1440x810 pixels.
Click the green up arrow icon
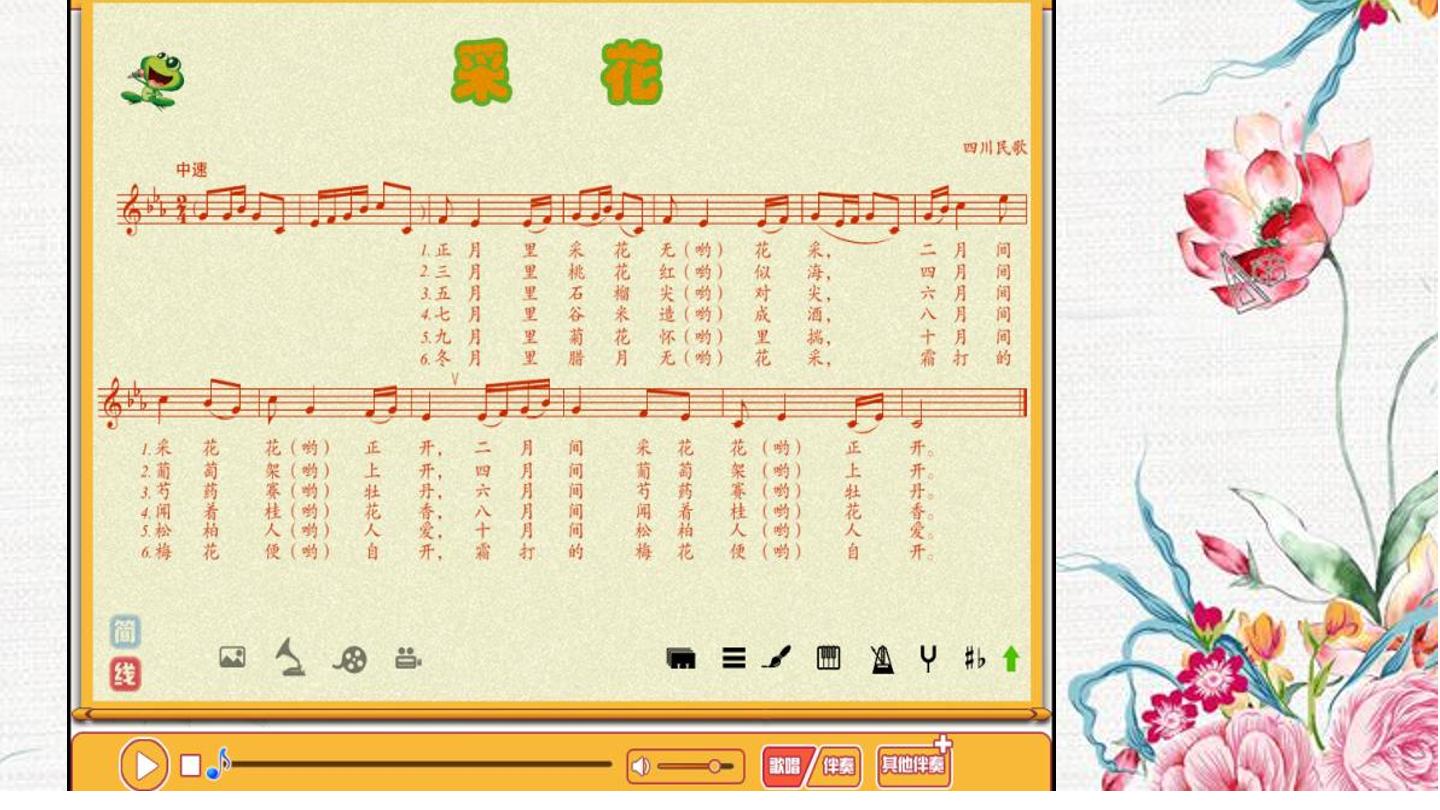point(1011,658)
